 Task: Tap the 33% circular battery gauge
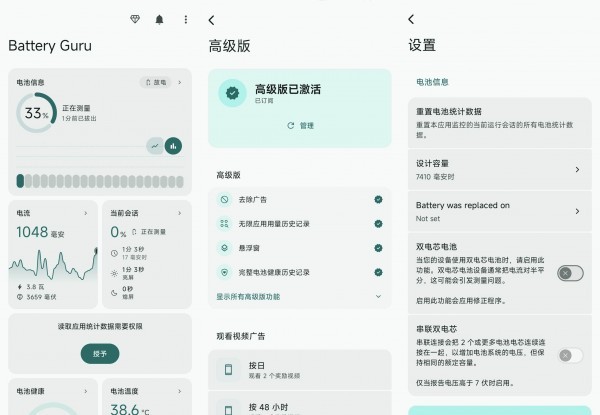click(37, 113)
